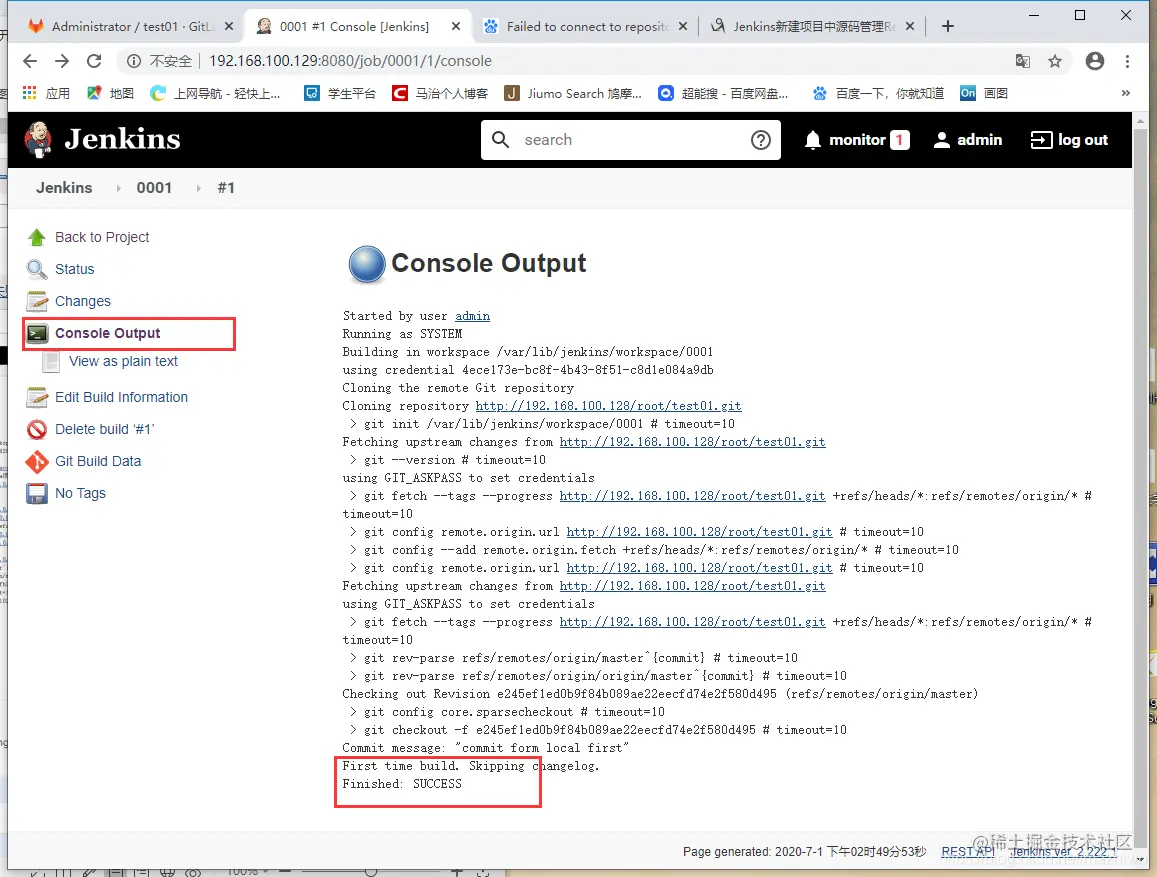1157x877 pixels.
Task: Show more bookmarks with overflow chevron
Action: pos(1125,93)
